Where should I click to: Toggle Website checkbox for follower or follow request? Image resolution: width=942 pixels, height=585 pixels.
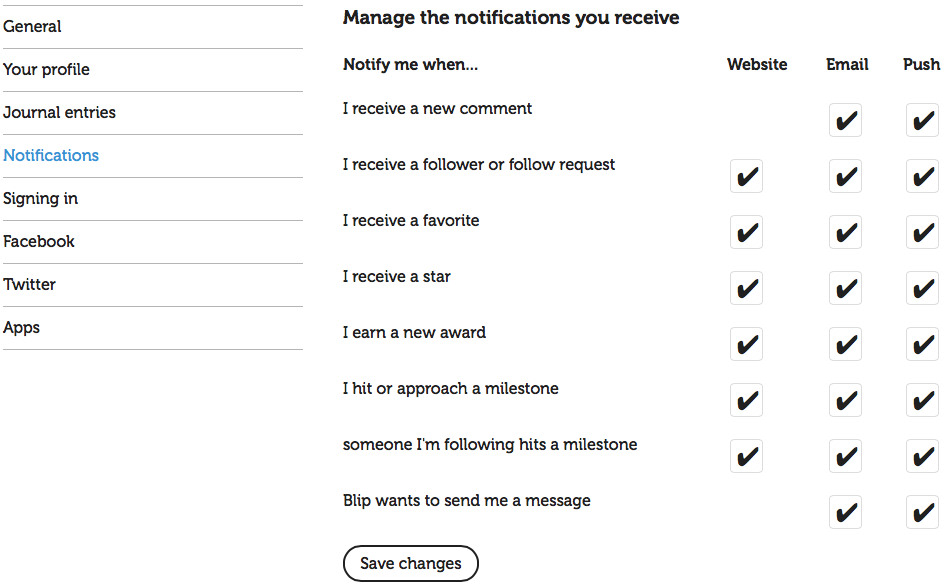coord(746,177)
